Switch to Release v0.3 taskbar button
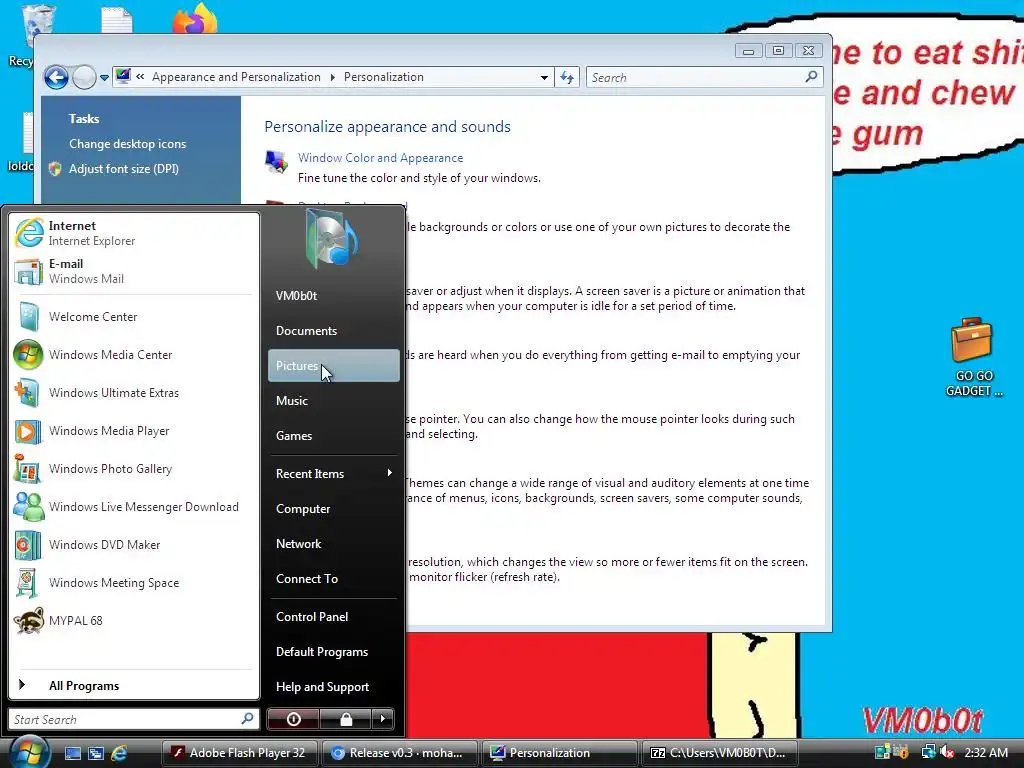 (399, 753)
